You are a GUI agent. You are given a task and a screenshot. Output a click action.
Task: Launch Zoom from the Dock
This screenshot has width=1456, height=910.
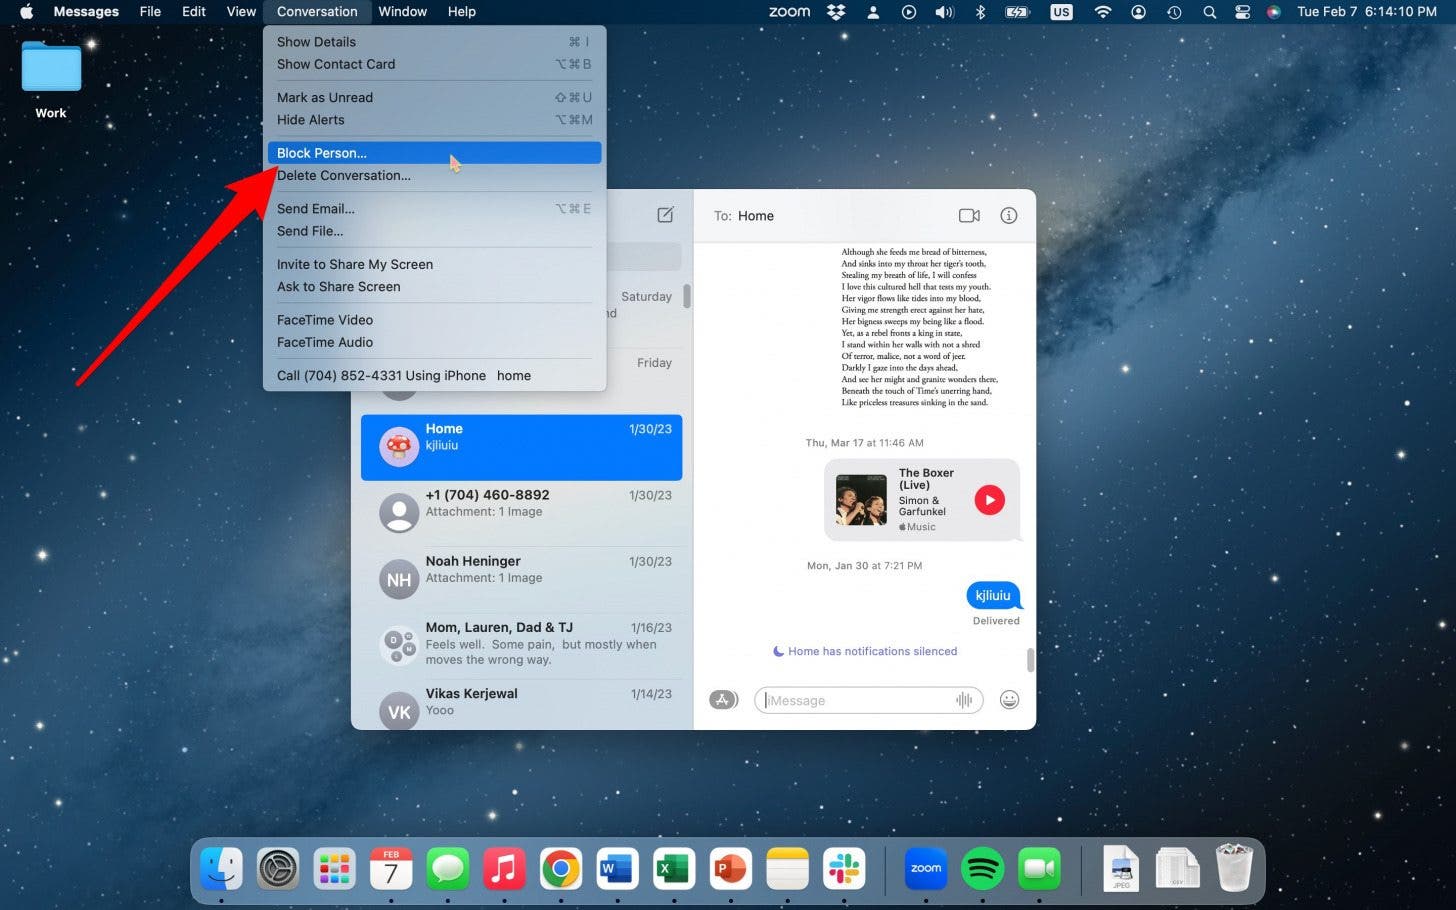coord(925,869)
